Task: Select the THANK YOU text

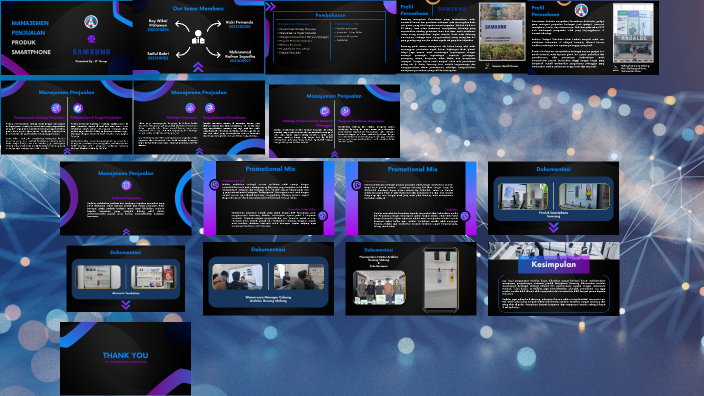Action: click(125, 355)
